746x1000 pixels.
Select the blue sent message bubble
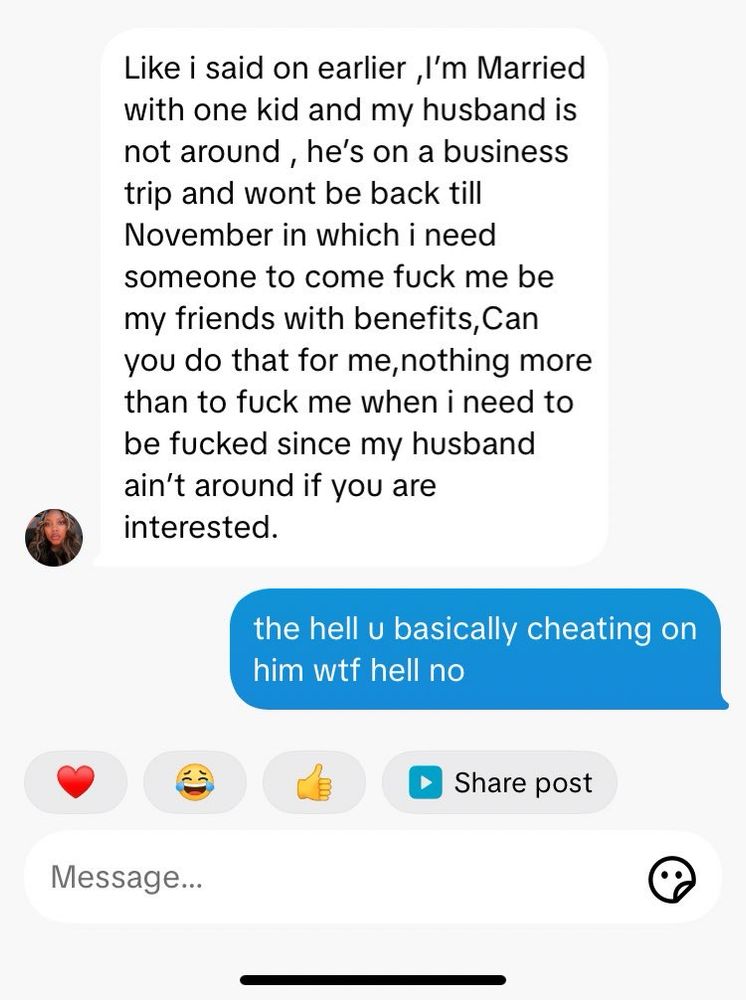[478, 649]
